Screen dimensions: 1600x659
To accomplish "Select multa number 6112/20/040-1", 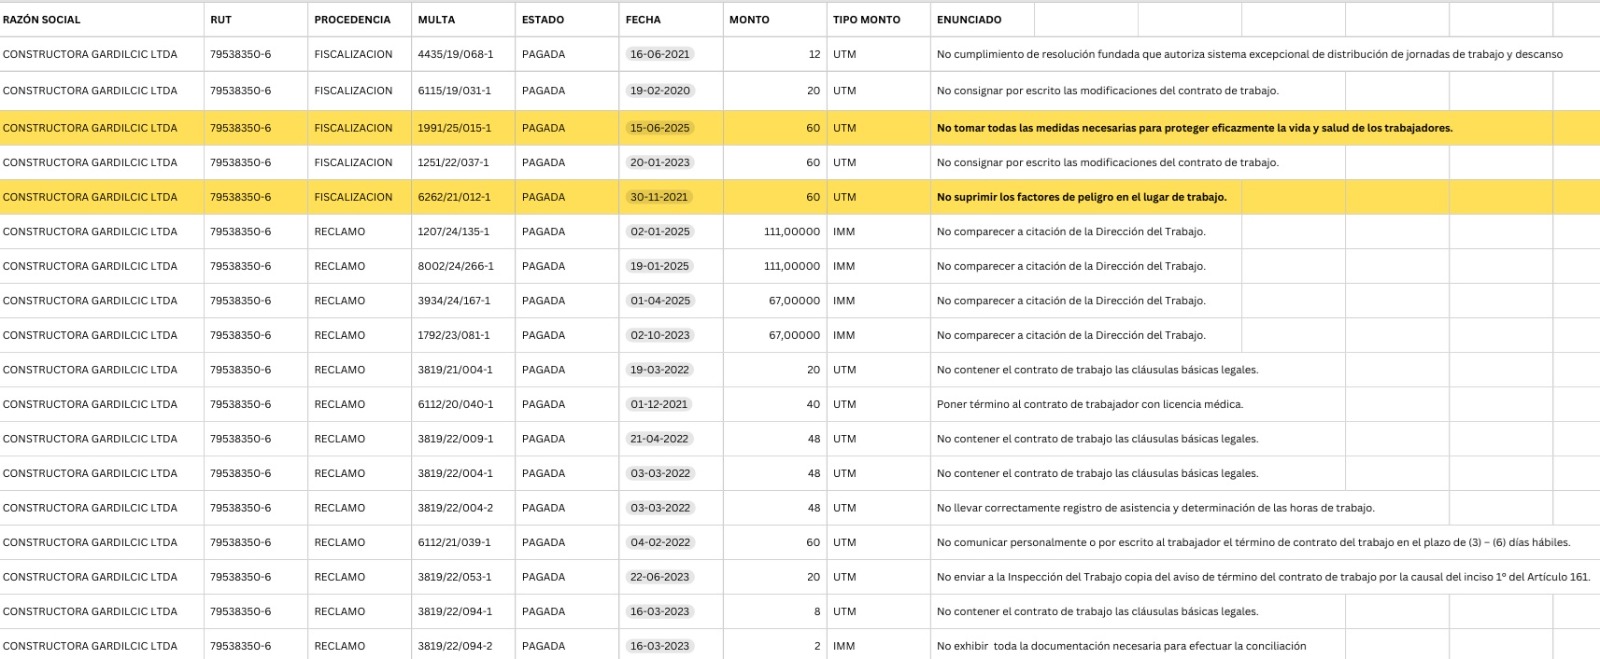I will coord(455,405).
